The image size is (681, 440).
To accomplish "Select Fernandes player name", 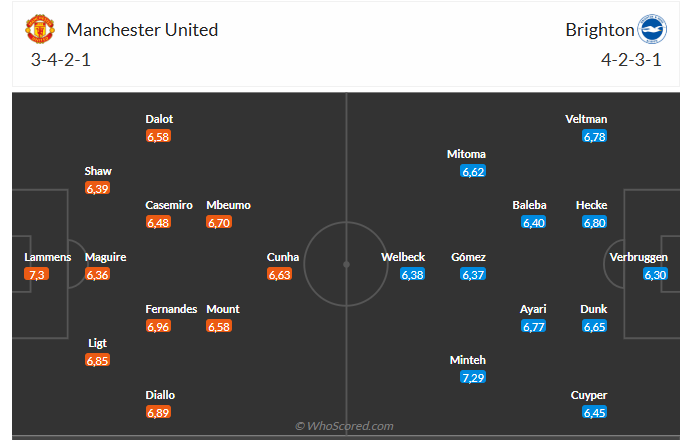I will coord(172,309).
